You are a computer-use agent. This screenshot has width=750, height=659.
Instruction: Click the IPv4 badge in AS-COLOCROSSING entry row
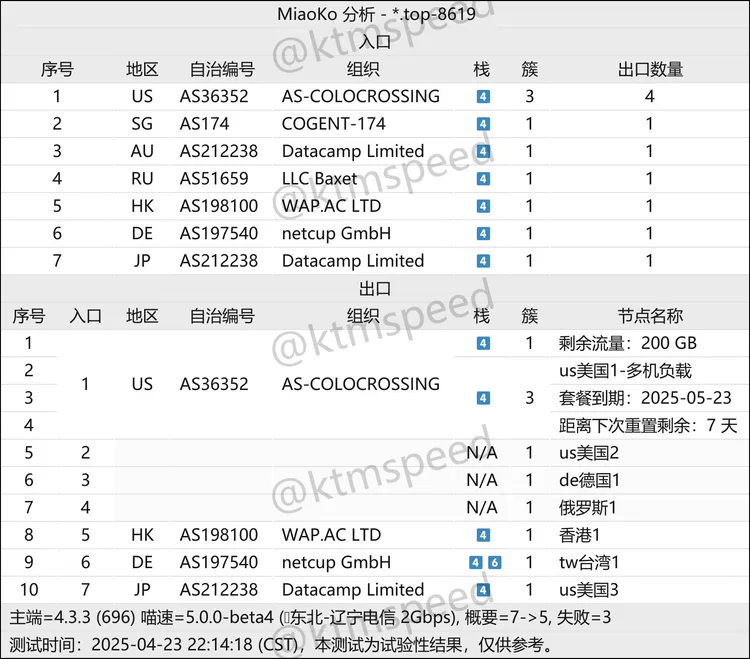(x=483, y=98)
